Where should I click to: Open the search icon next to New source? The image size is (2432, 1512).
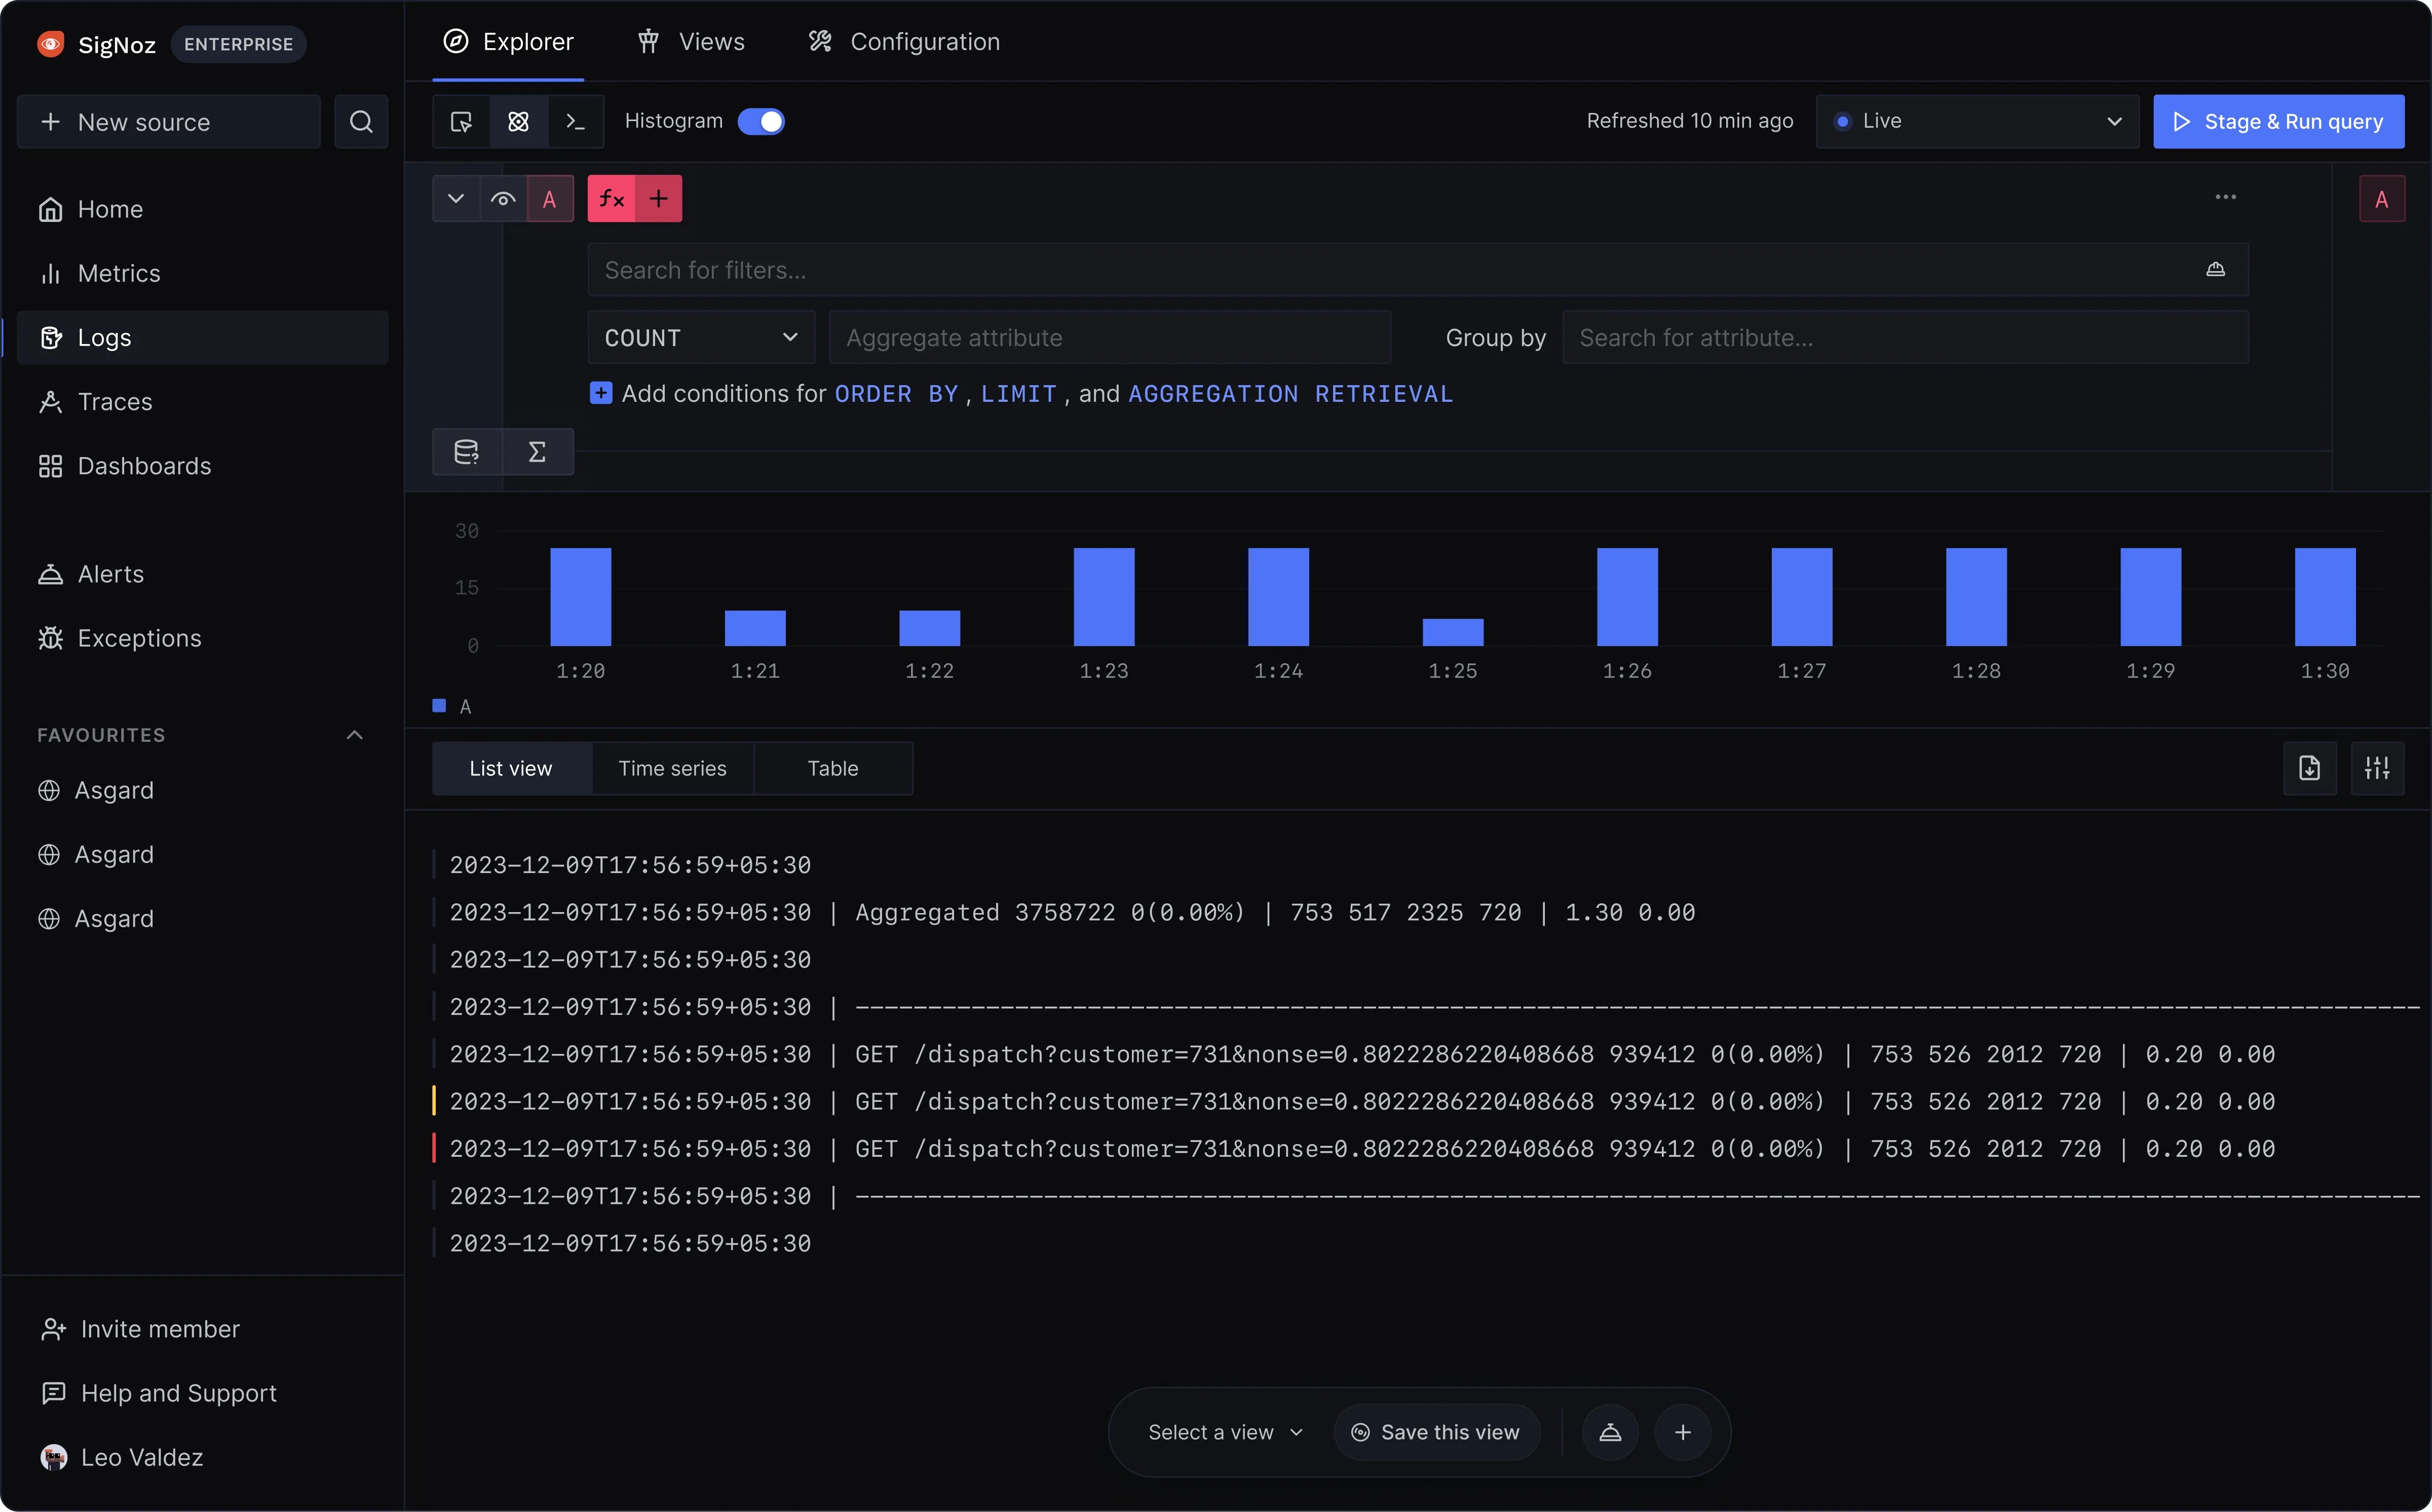[360, 121]
